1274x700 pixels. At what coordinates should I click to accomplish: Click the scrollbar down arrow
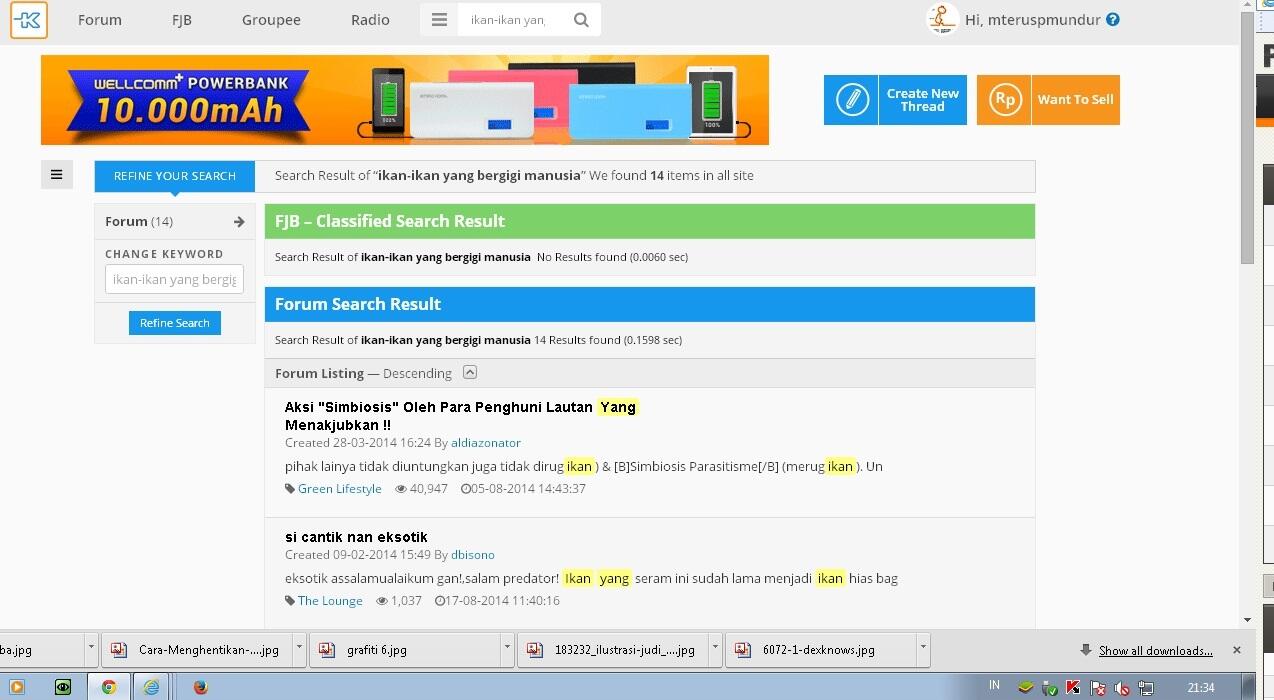(1247, 620)
